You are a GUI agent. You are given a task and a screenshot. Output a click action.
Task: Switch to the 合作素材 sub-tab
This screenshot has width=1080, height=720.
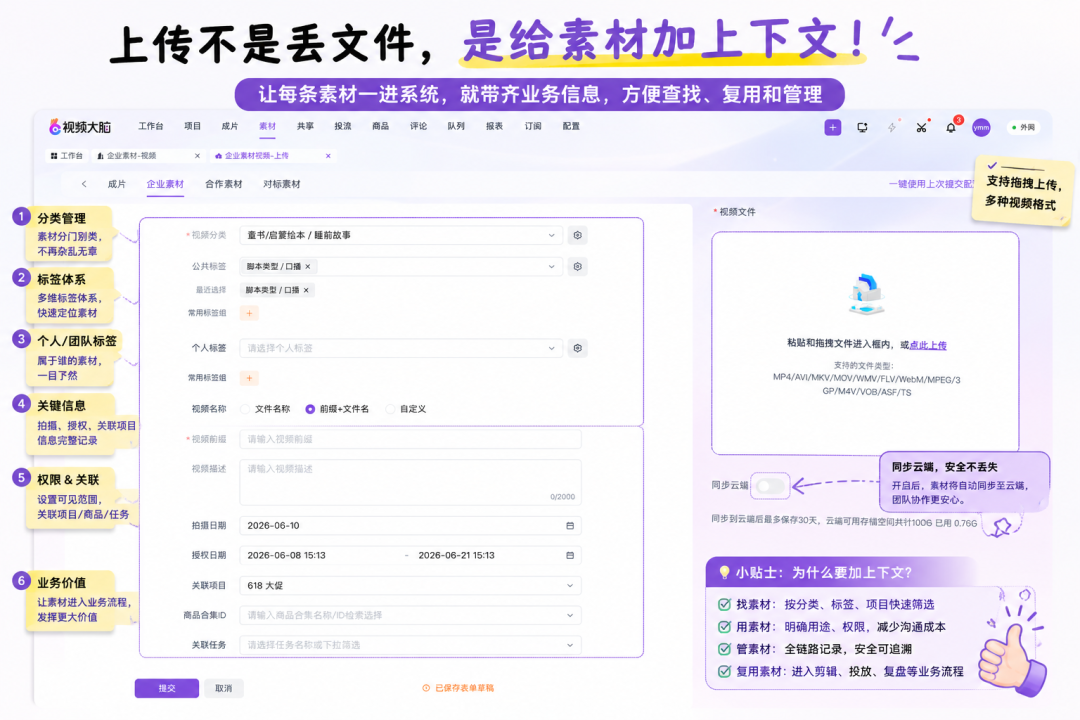224,184
